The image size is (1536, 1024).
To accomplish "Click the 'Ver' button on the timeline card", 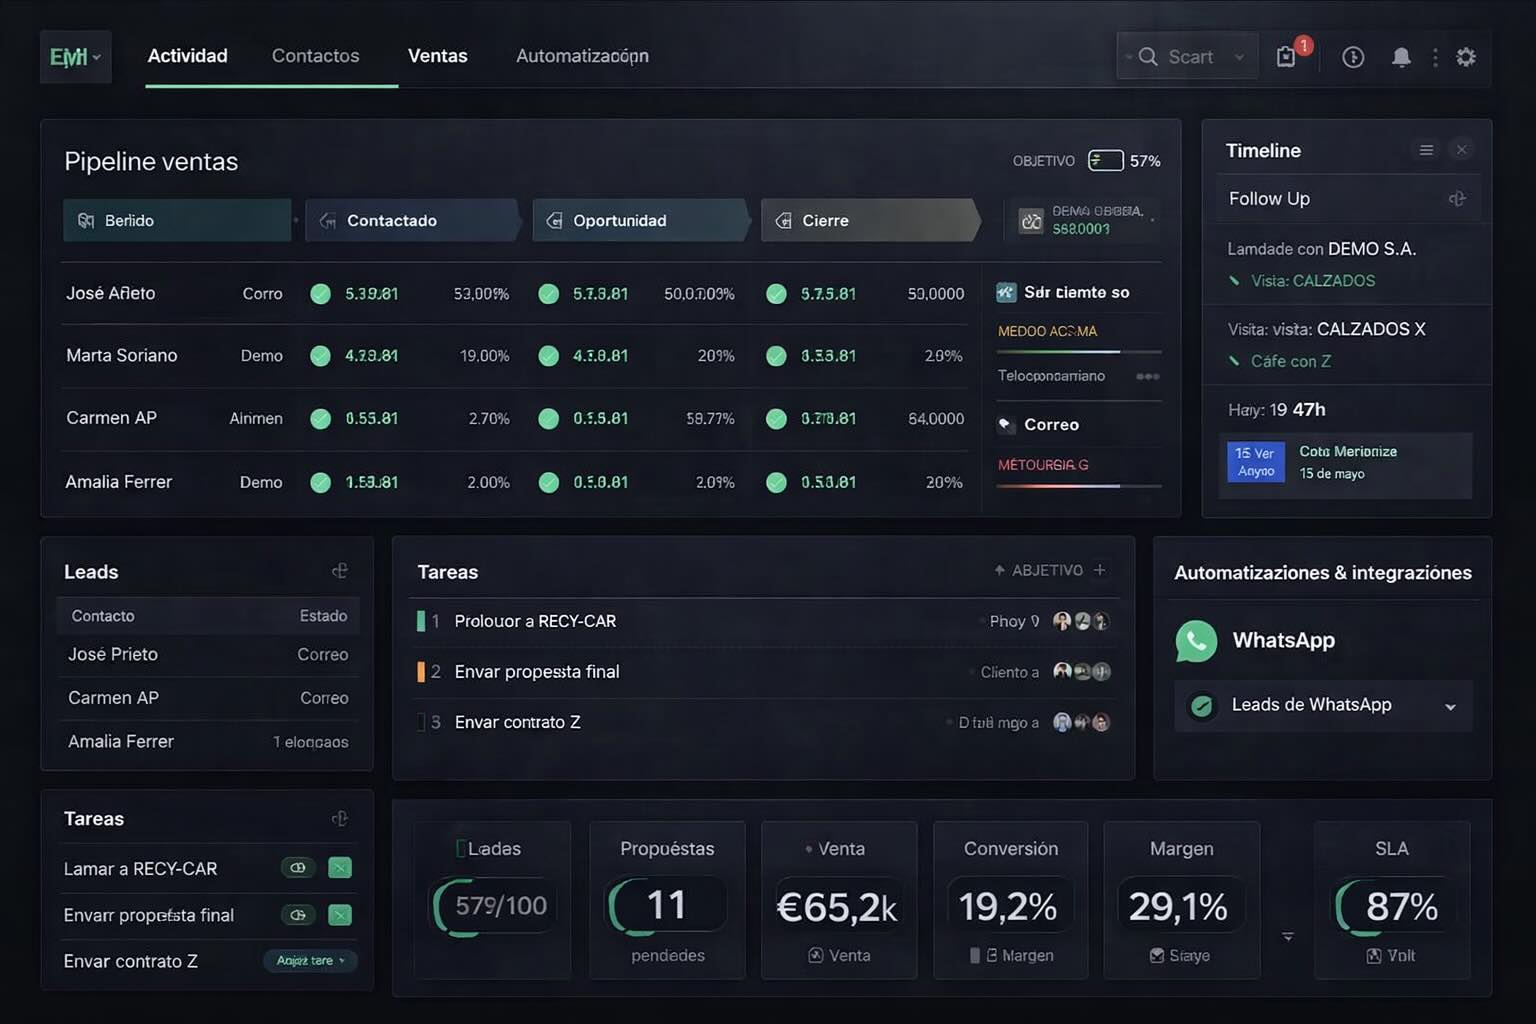I will point(1255,463).
